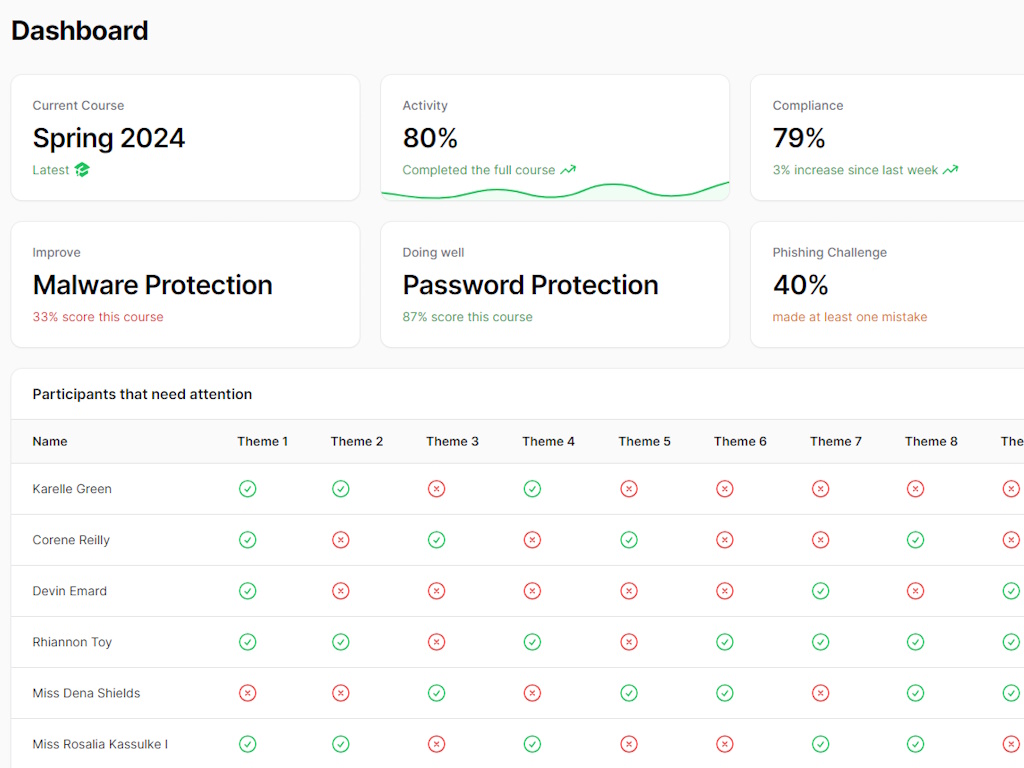Click the Activity sparkline chart

(555, 190)
